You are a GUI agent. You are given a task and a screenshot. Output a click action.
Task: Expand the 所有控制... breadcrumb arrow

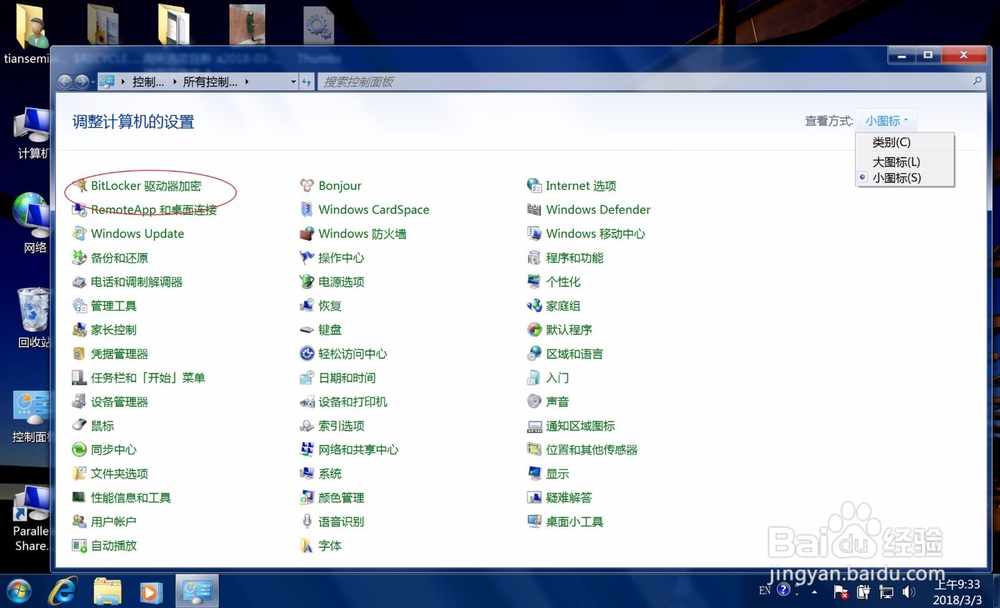coord(247,82)
